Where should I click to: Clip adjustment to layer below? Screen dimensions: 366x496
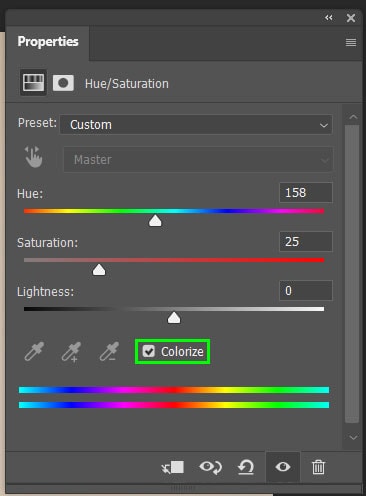pos(173,467)
